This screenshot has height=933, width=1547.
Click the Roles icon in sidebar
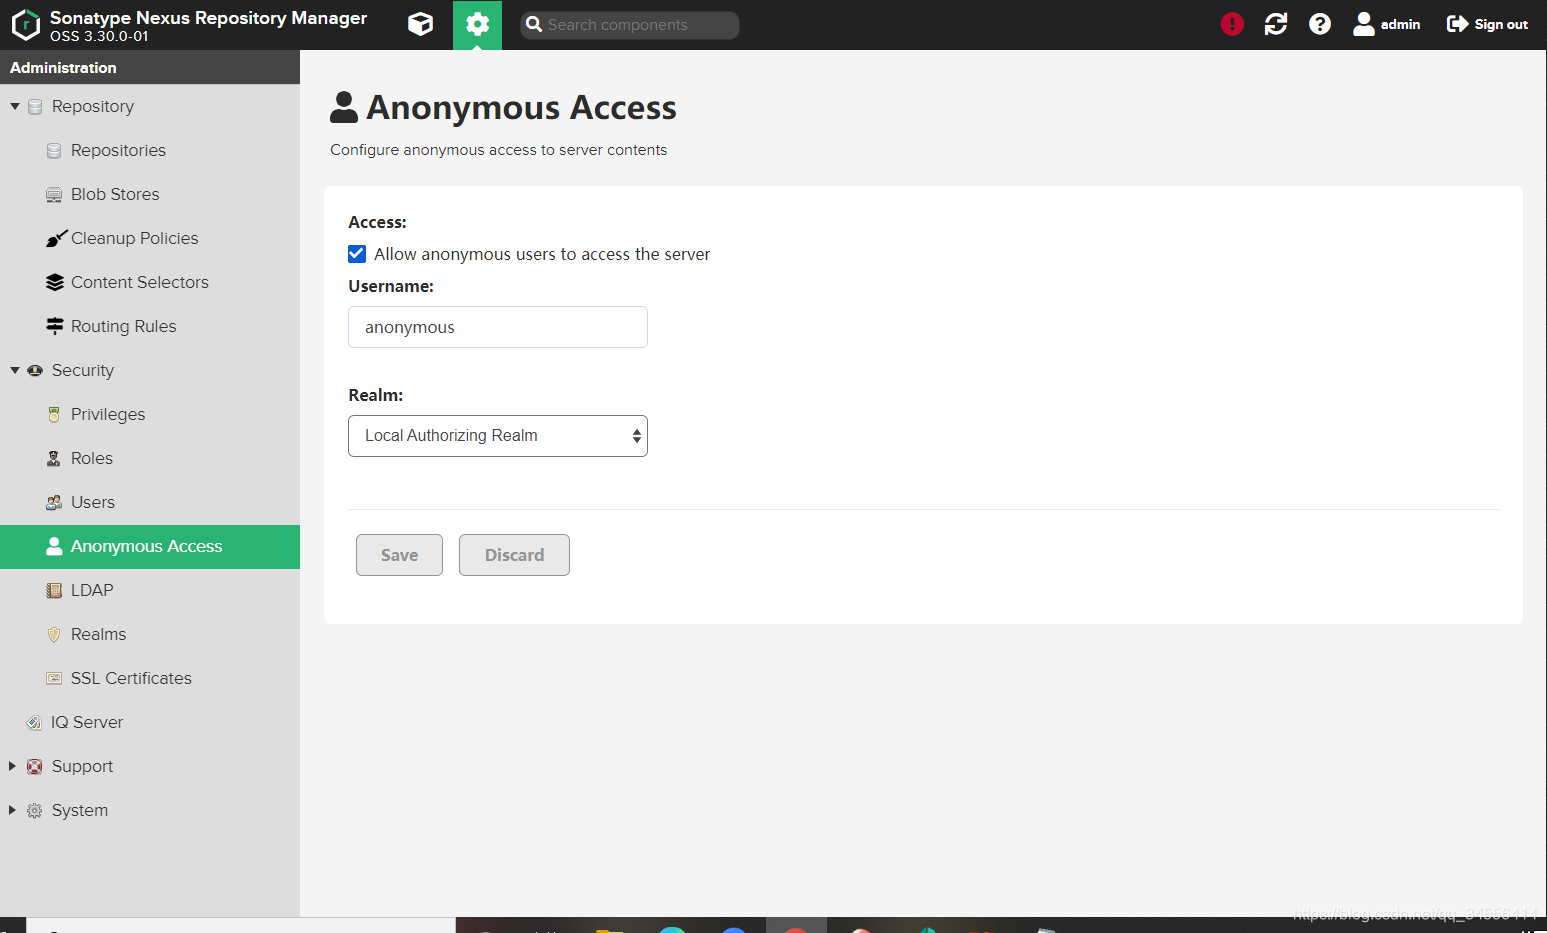click(54, 458)
